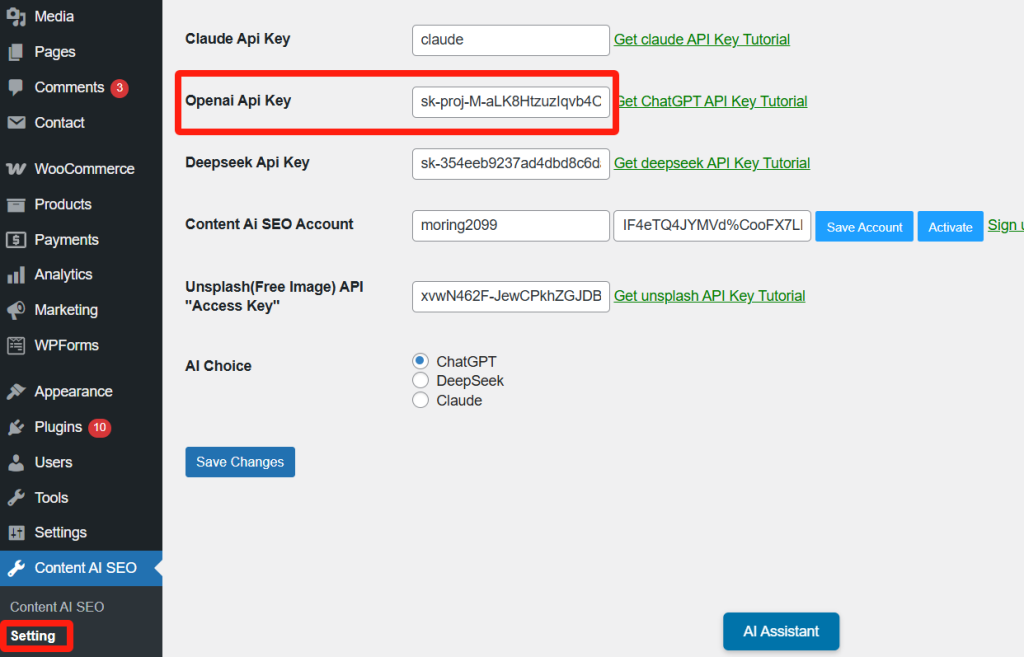Focus the Claude Api Key field
The height and width of the screenshot is (657, 1024).
coord(511,40)
